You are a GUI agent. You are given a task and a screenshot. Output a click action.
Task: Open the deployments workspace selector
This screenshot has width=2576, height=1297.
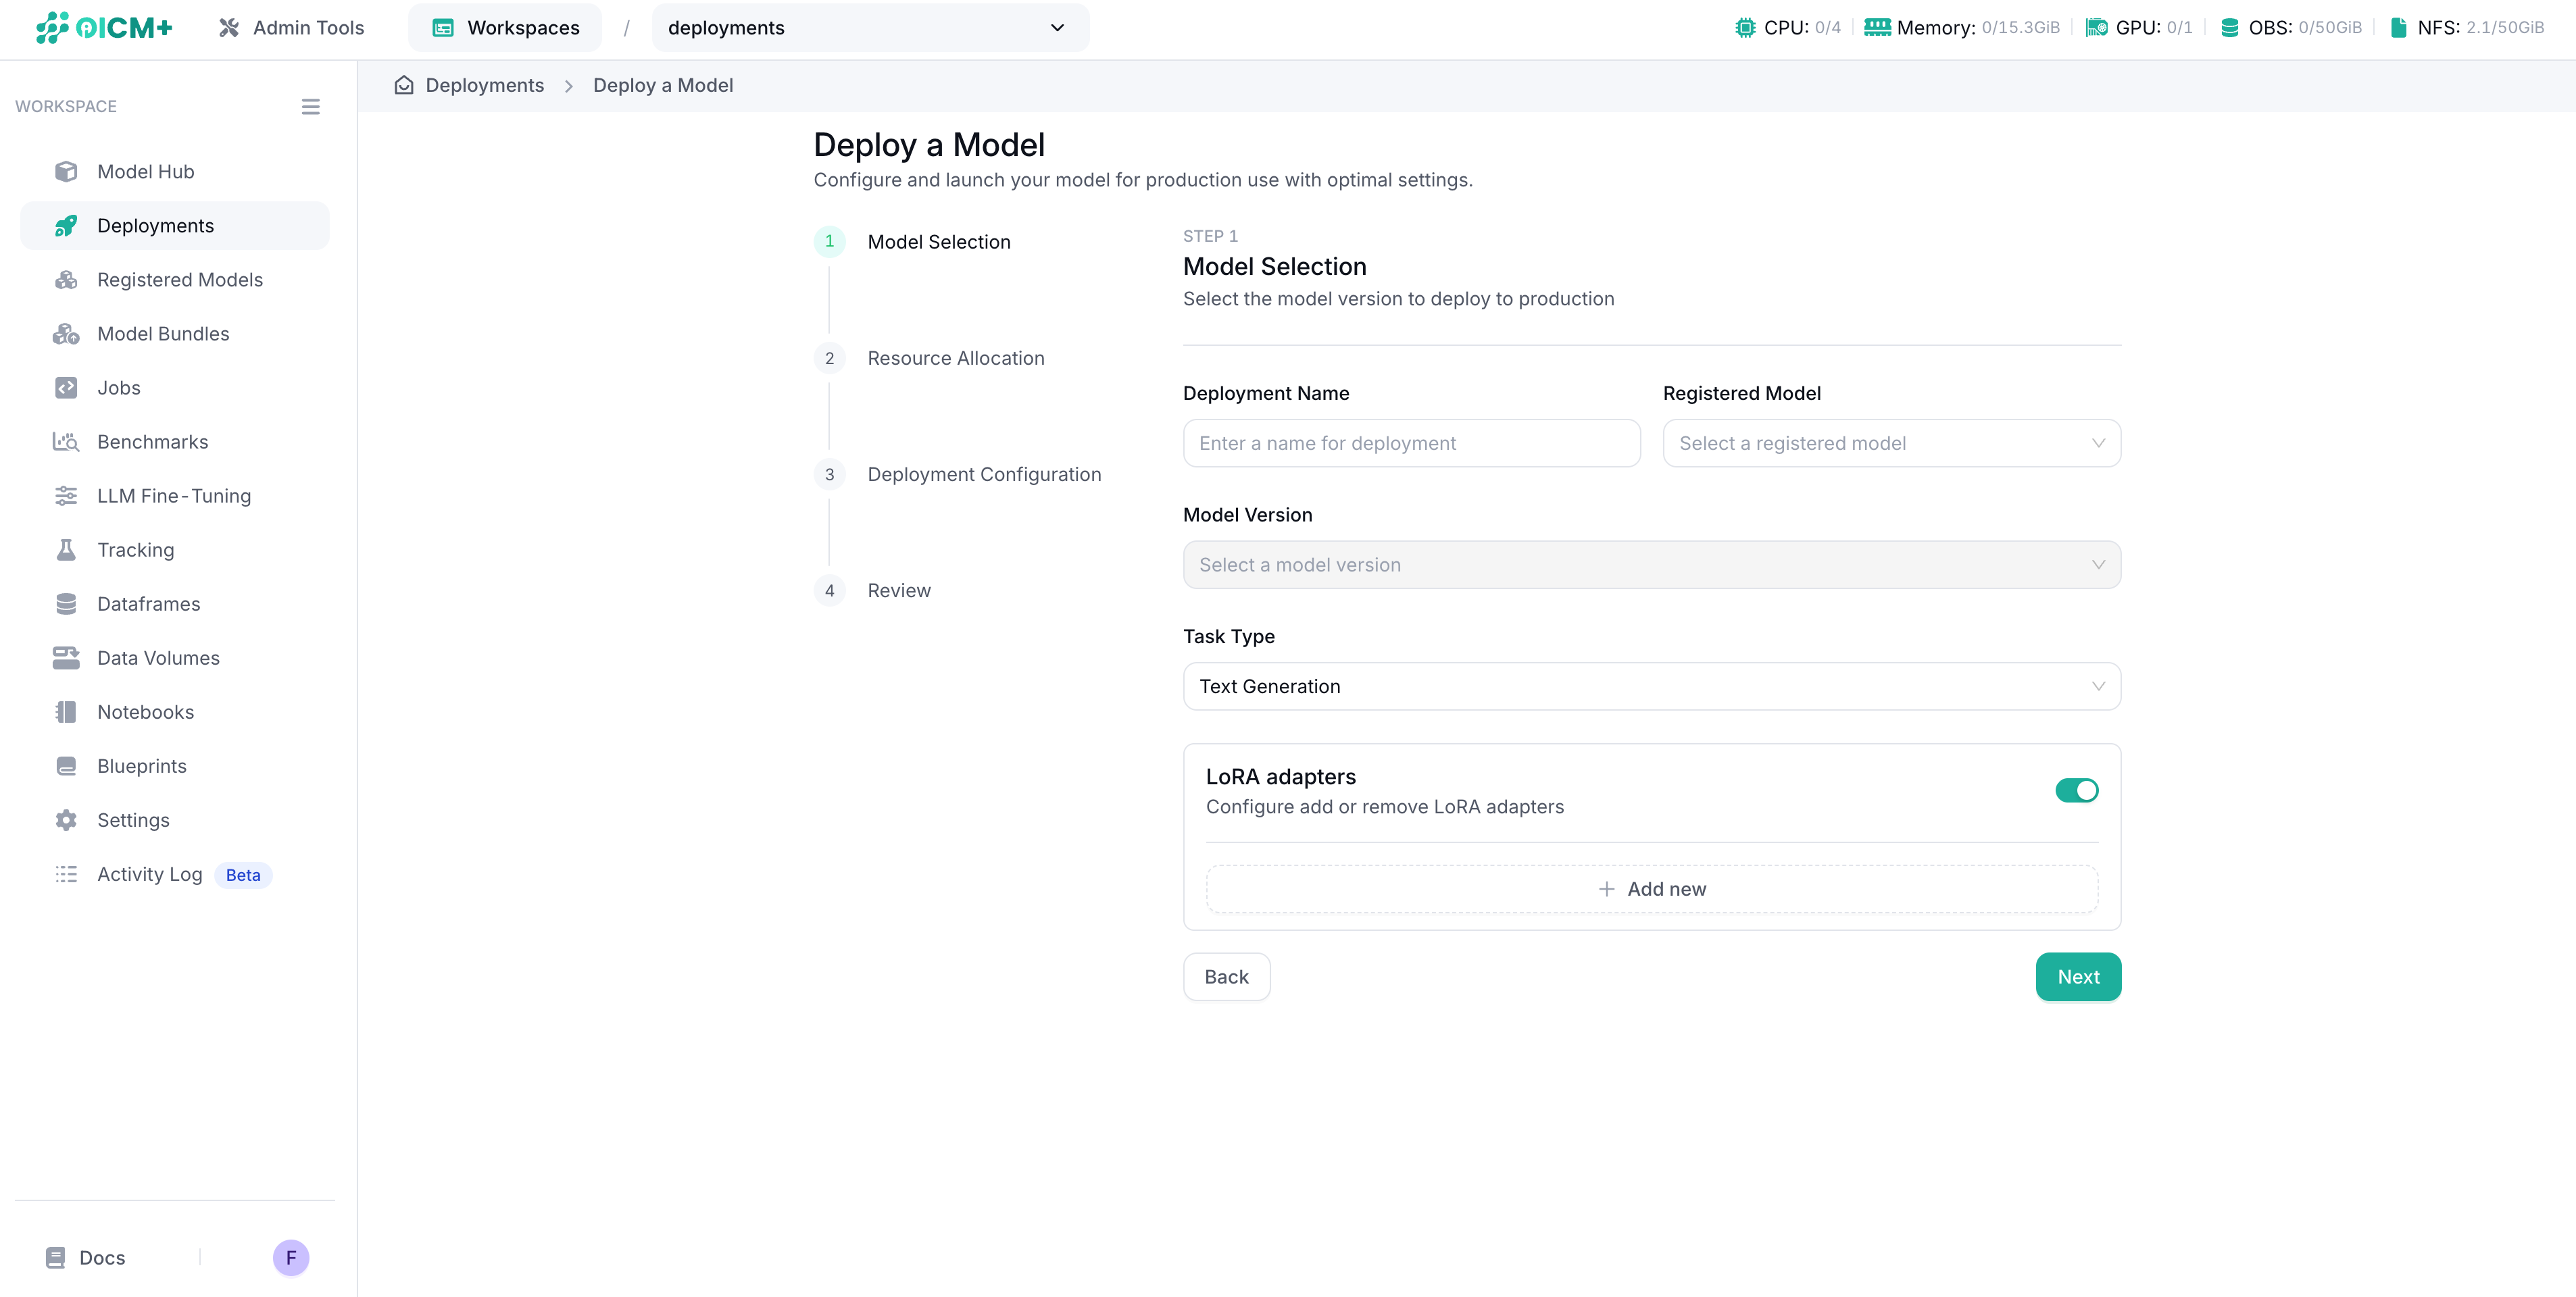coord(869,28)
